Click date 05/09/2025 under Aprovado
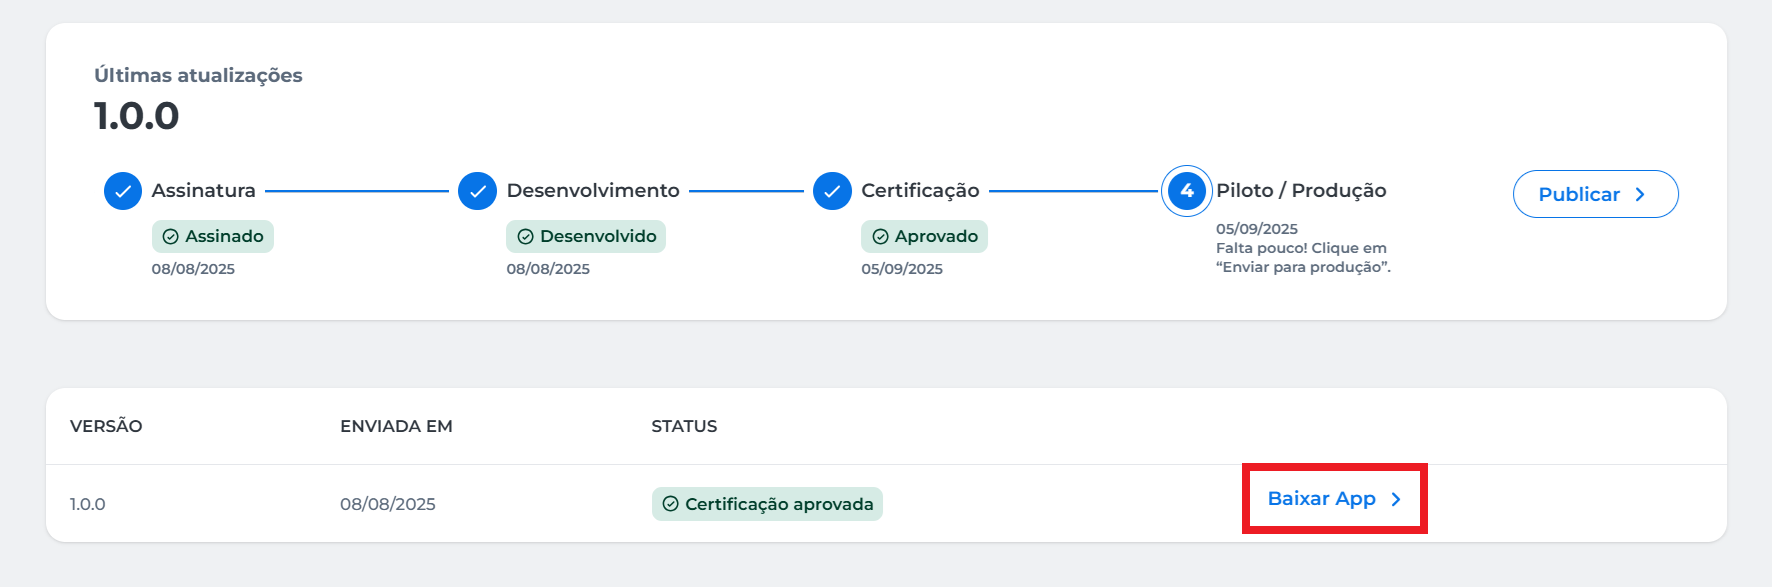This screenshot has width=1772, height=587. click(902, 269)
